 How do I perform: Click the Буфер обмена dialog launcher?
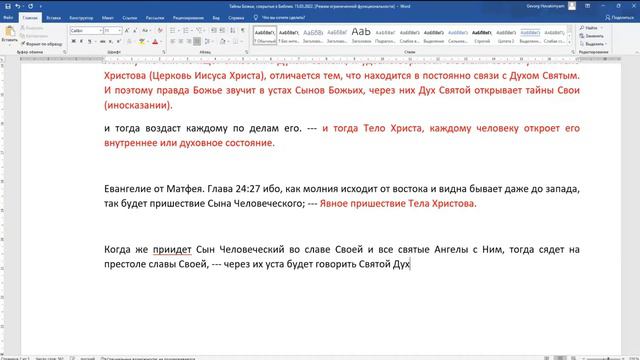click(64, 52)
